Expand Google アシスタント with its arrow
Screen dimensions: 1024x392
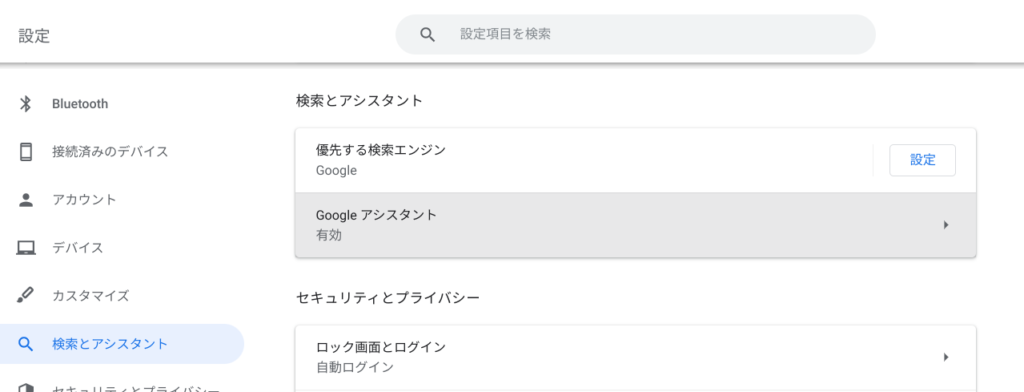[946, 225]
